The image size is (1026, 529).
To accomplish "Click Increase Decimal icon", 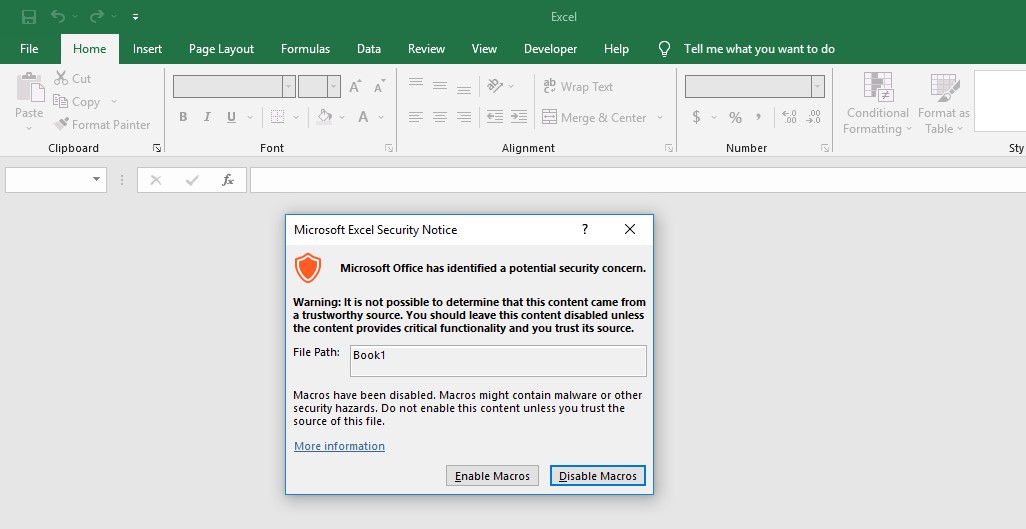I will click(789, 117).
